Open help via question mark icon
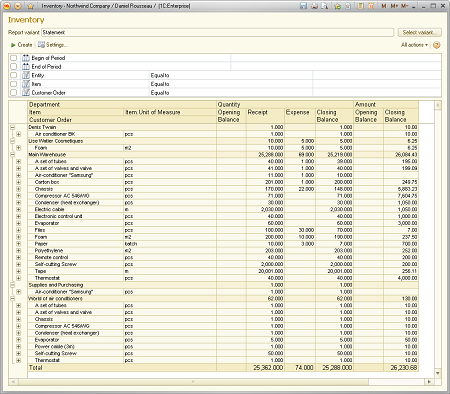 point(436,45)
